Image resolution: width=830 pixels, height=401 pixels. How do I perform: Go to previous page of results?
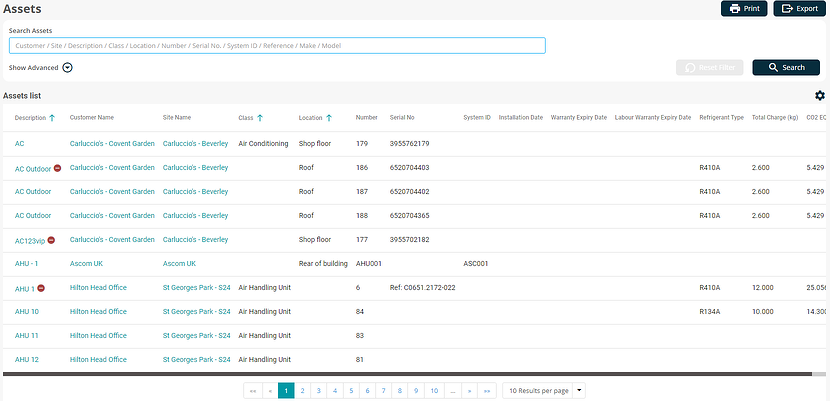(x=270, y=391)
